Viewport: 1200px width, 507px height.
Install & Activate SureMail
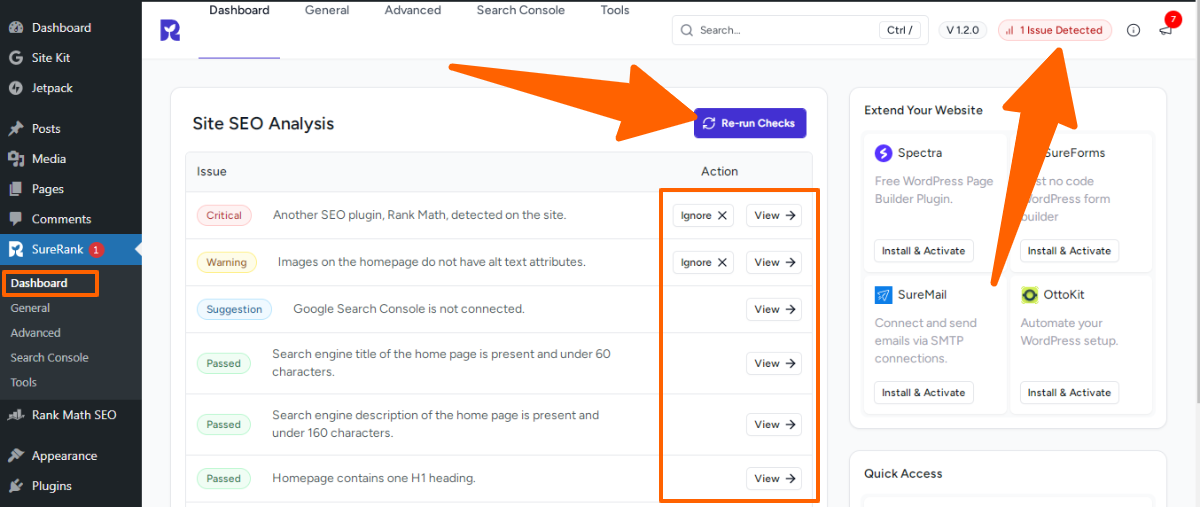pyautogui.click(x=923, y=392)
